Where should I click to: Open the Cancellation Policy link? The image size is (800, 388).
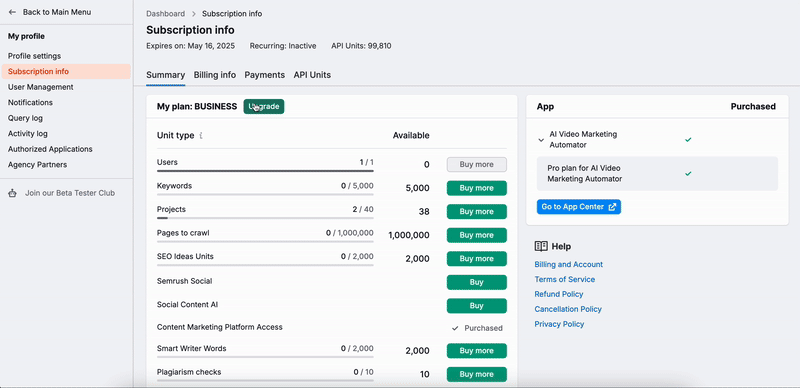(x=568, y=309)
